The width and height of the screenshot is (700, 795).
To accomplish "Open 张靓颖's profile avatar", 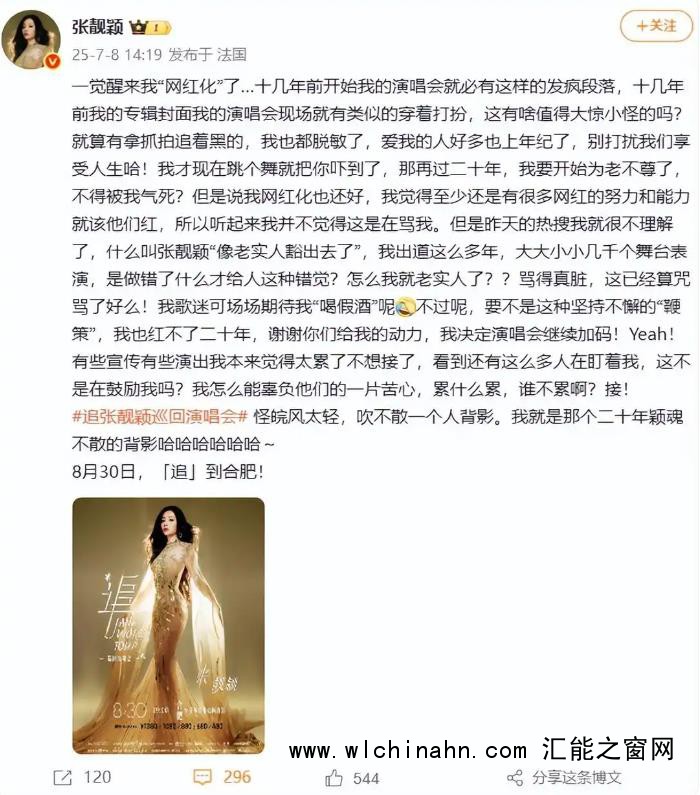I will [x=31, y=40].
